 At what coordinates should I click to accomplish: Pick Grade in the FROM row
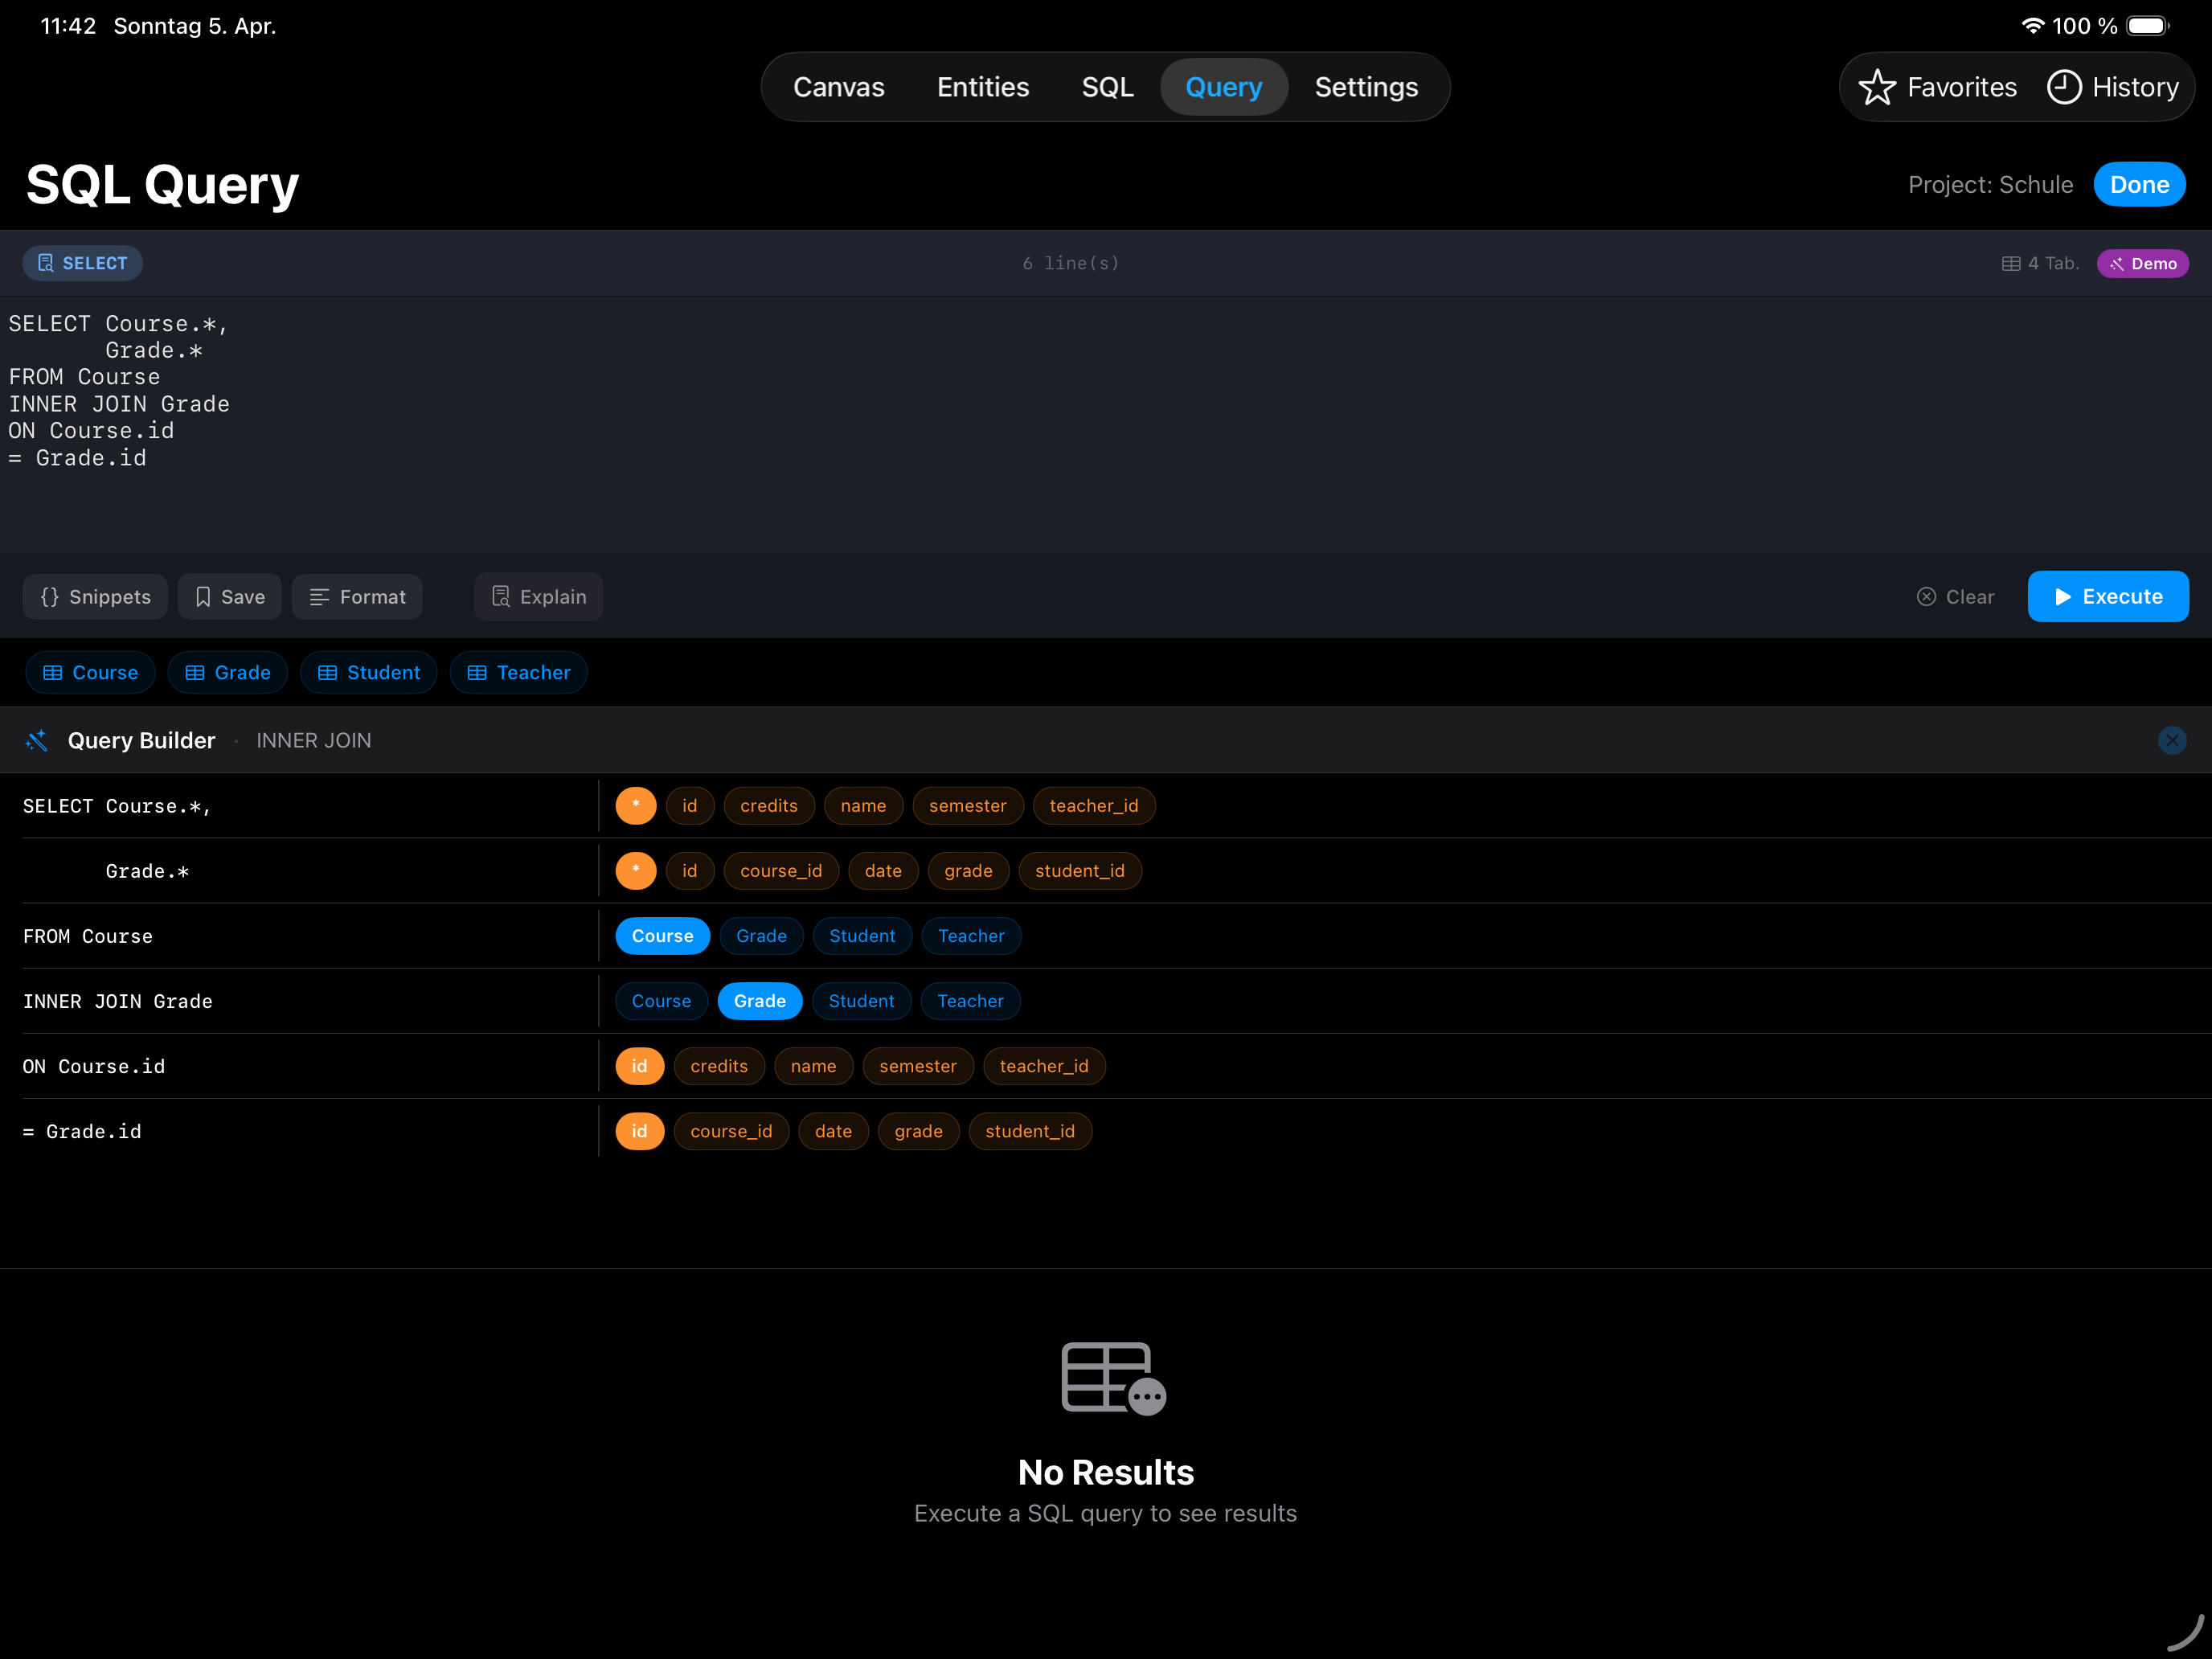point(761,936)
